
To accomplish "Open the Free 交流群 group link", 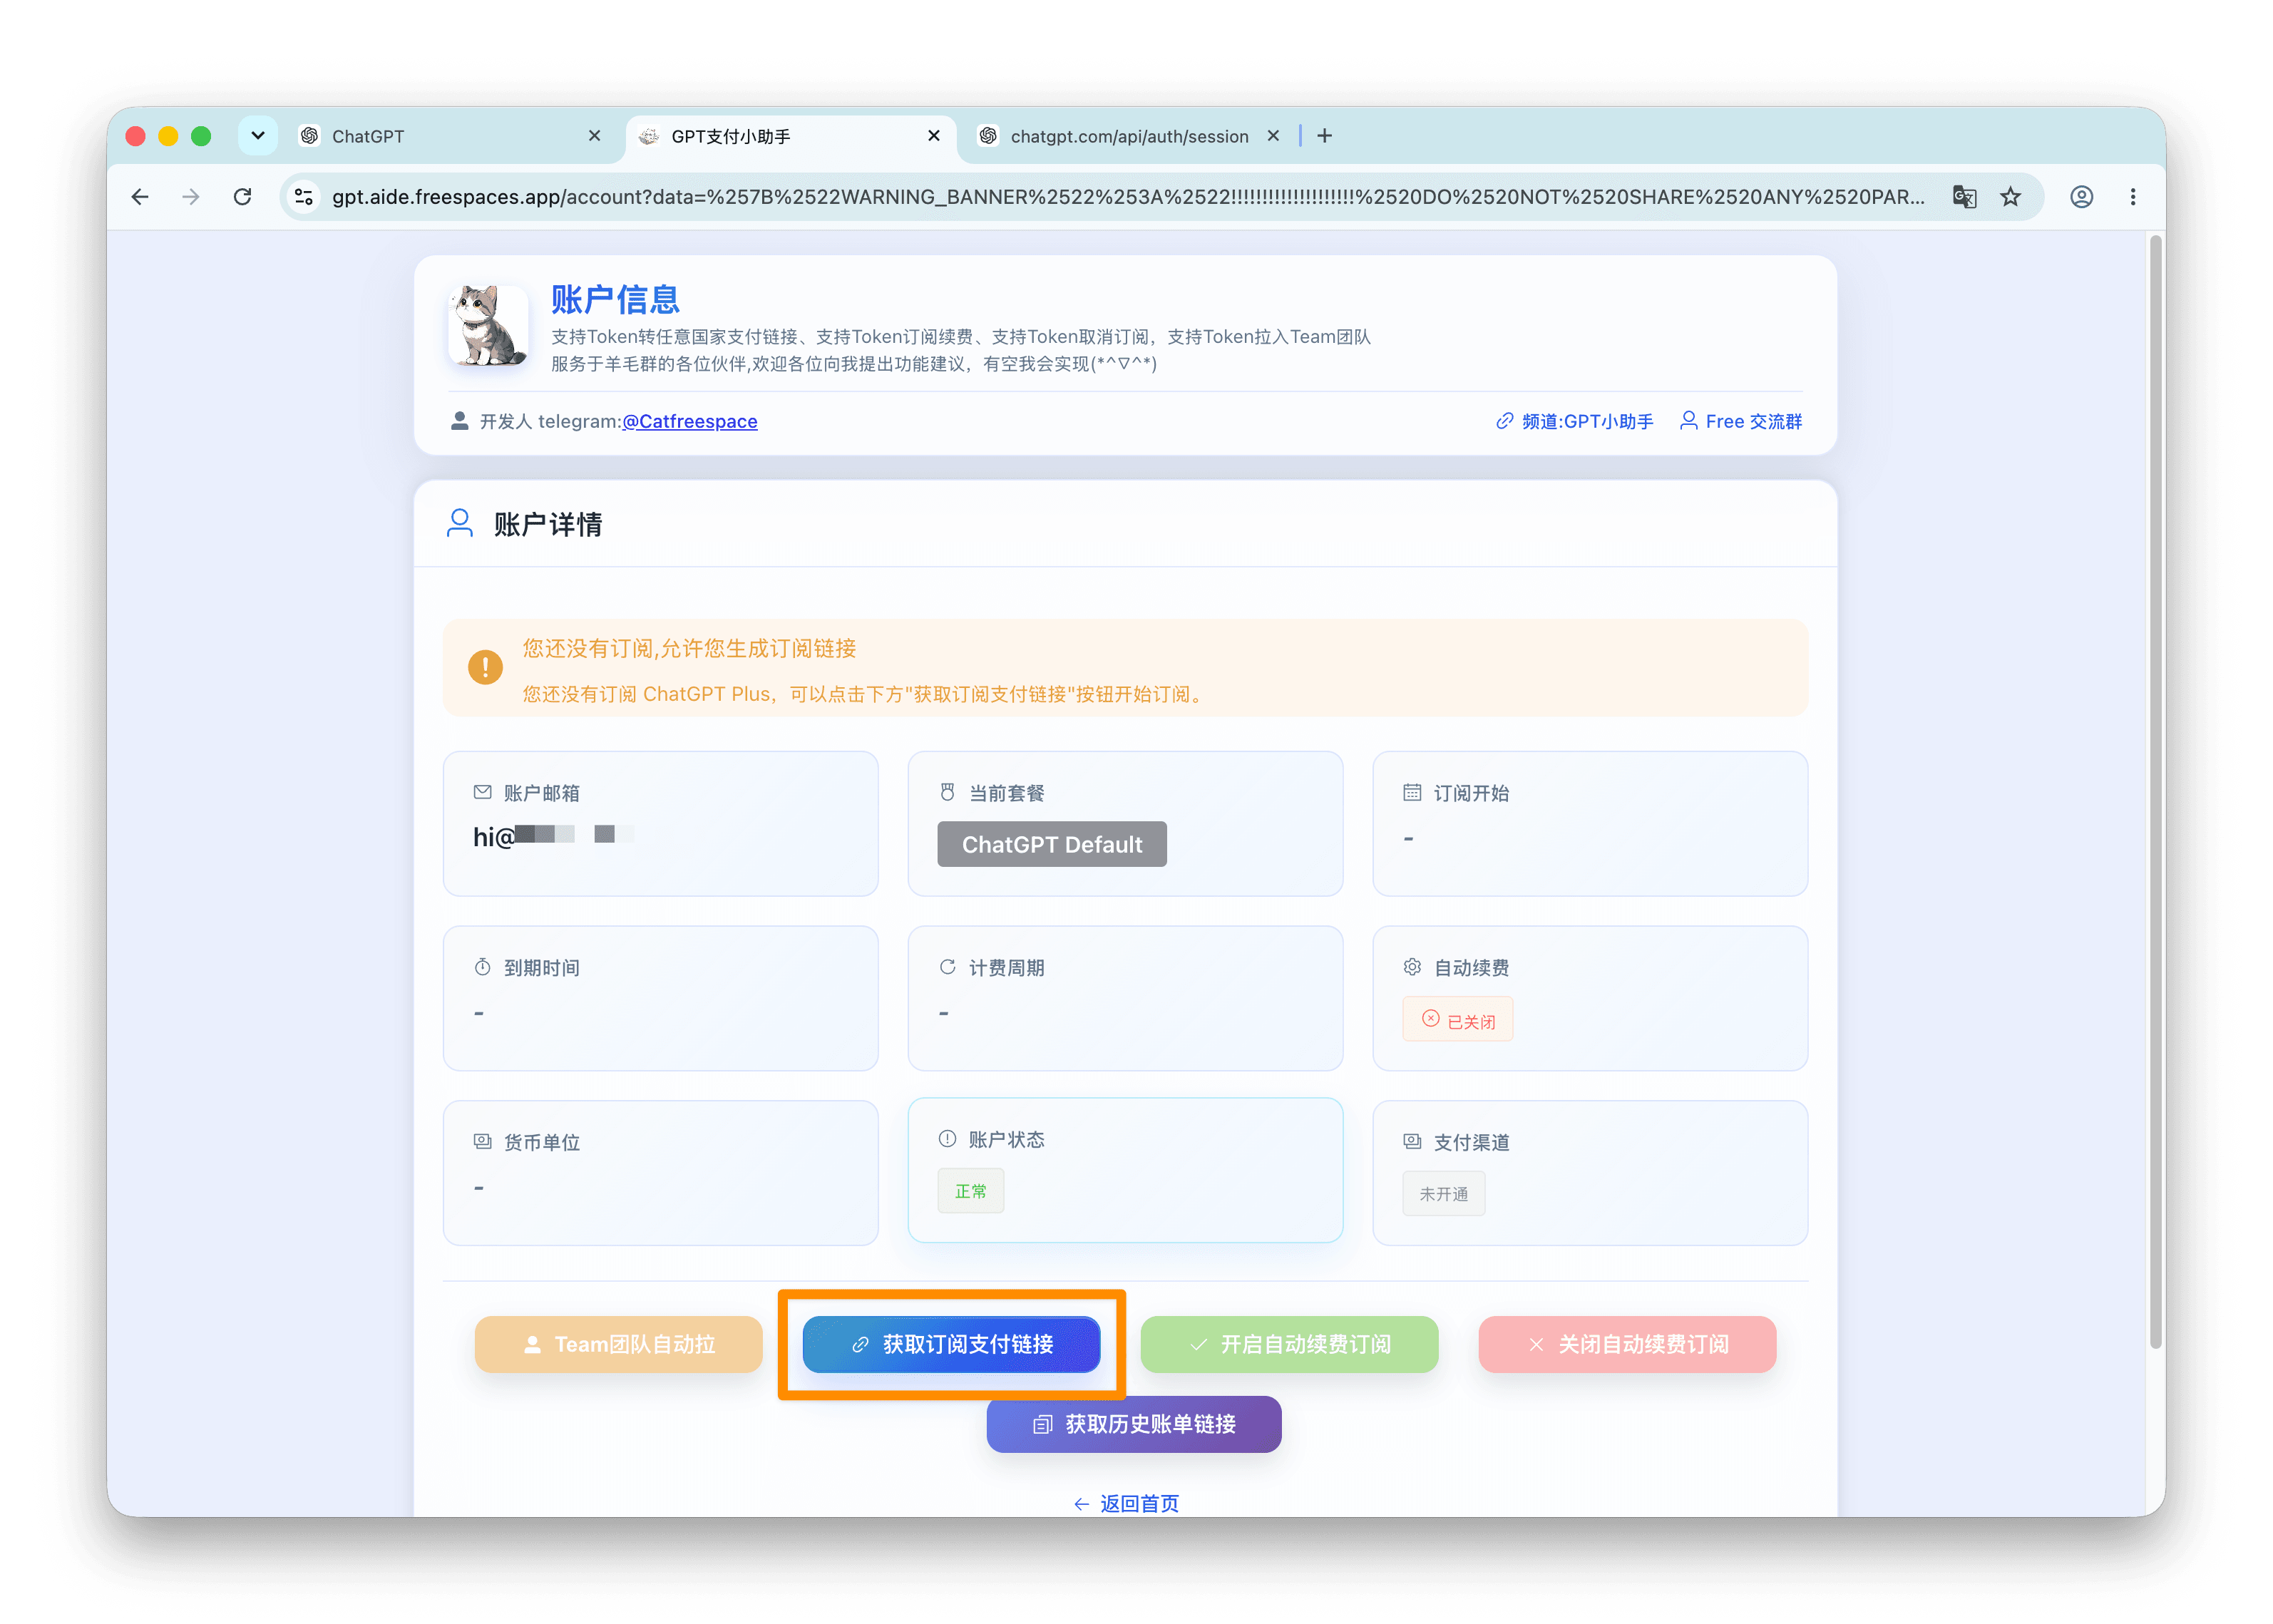I will point(1741,421).
